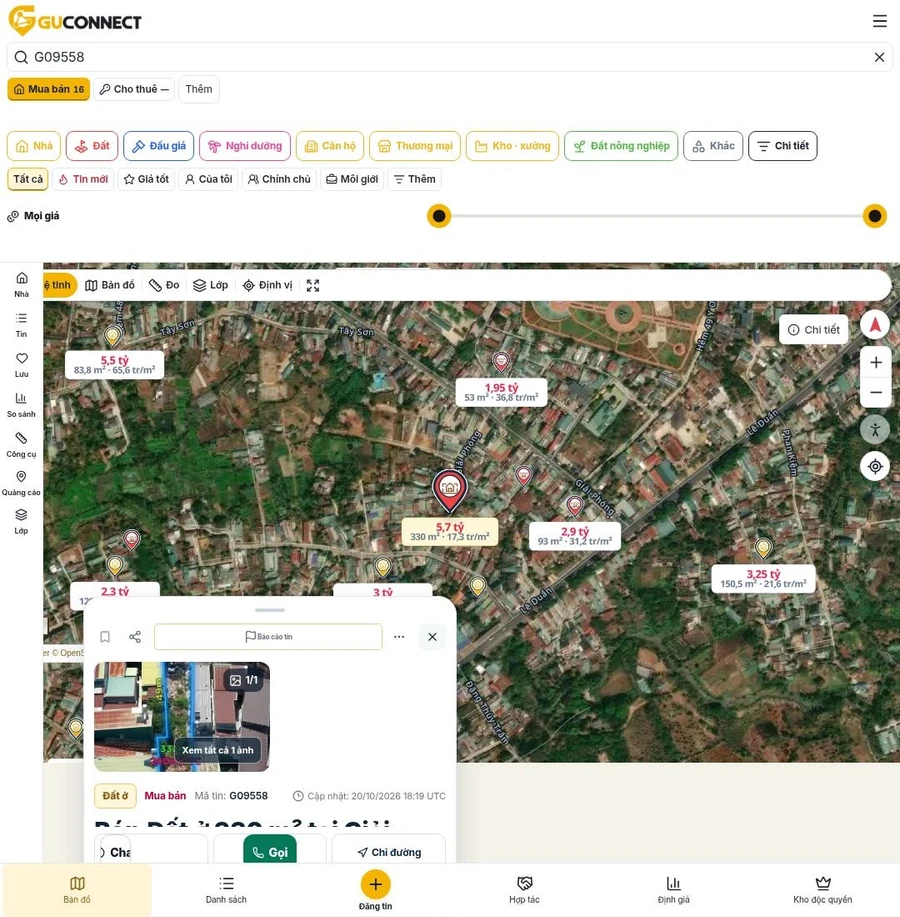Filter by Của tôi

click(x=209, y=179)
